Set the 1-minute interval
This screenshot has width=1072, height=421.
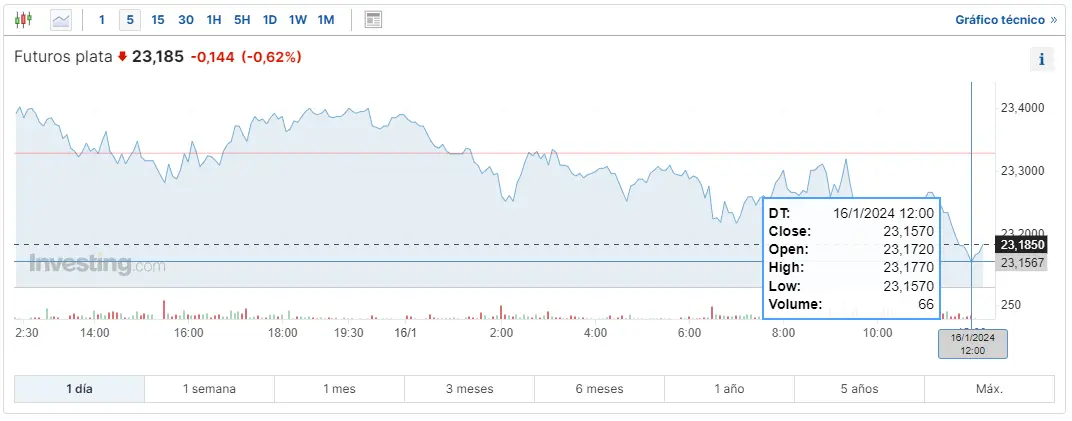[x=101, y=20]
